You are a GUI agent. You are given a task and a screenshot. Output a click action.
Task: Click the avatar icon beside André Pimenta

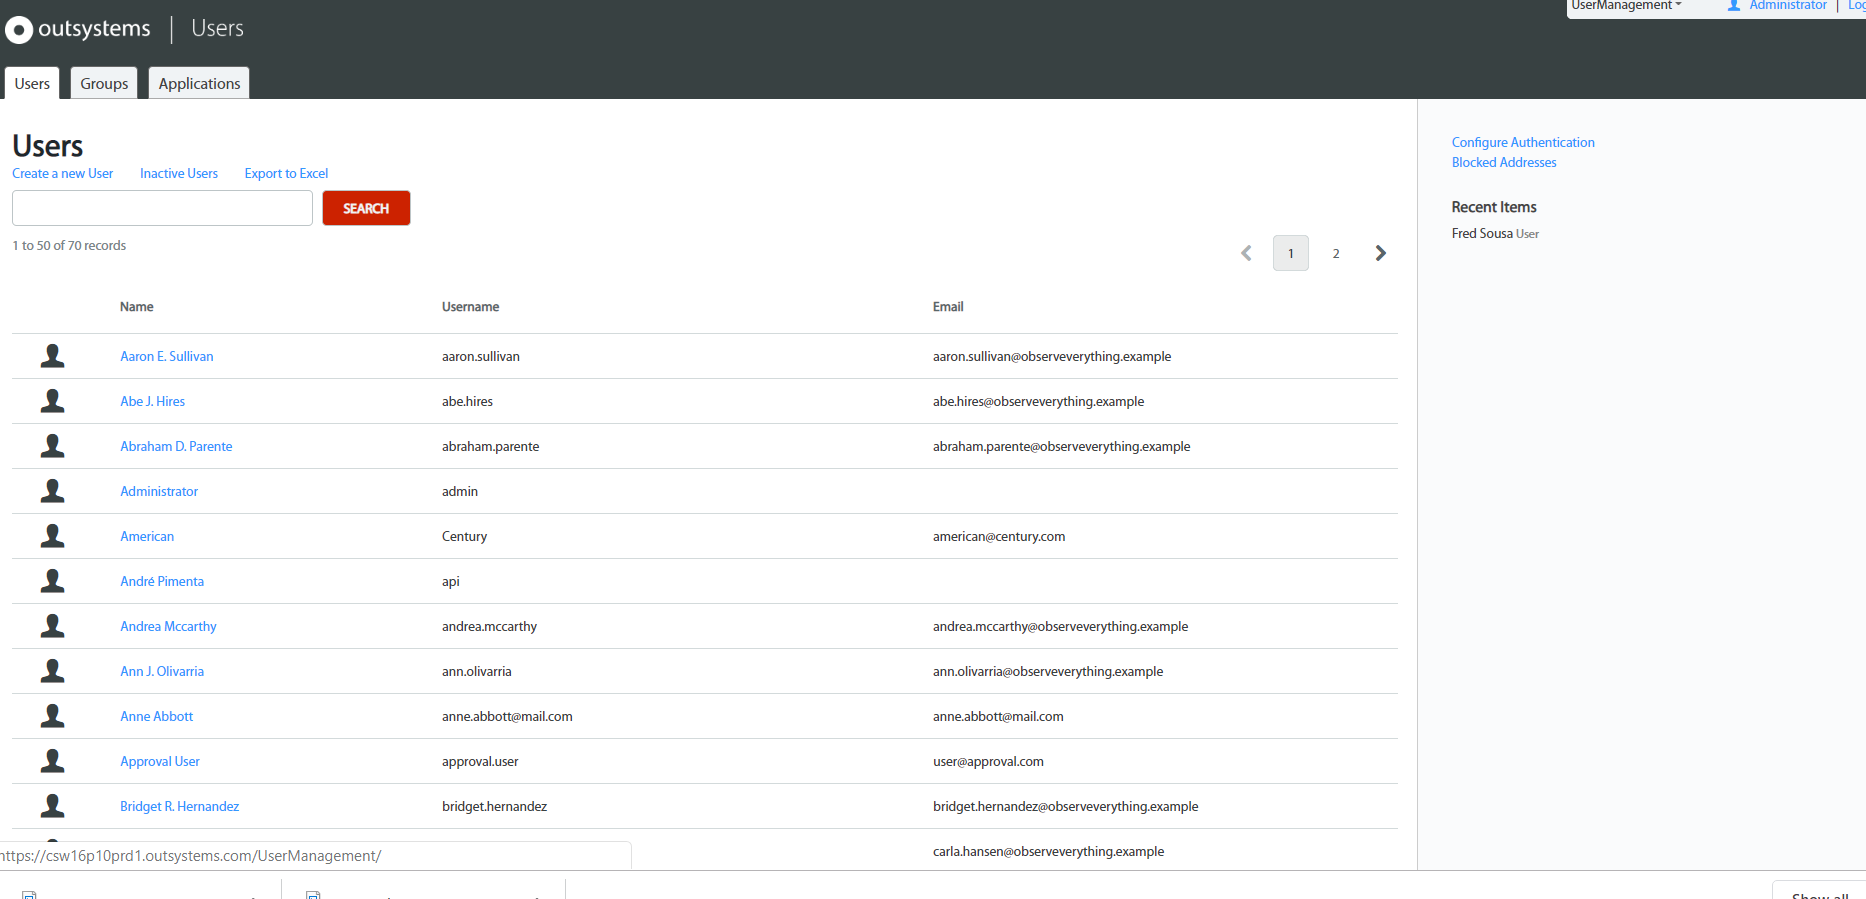pos(53,581)
